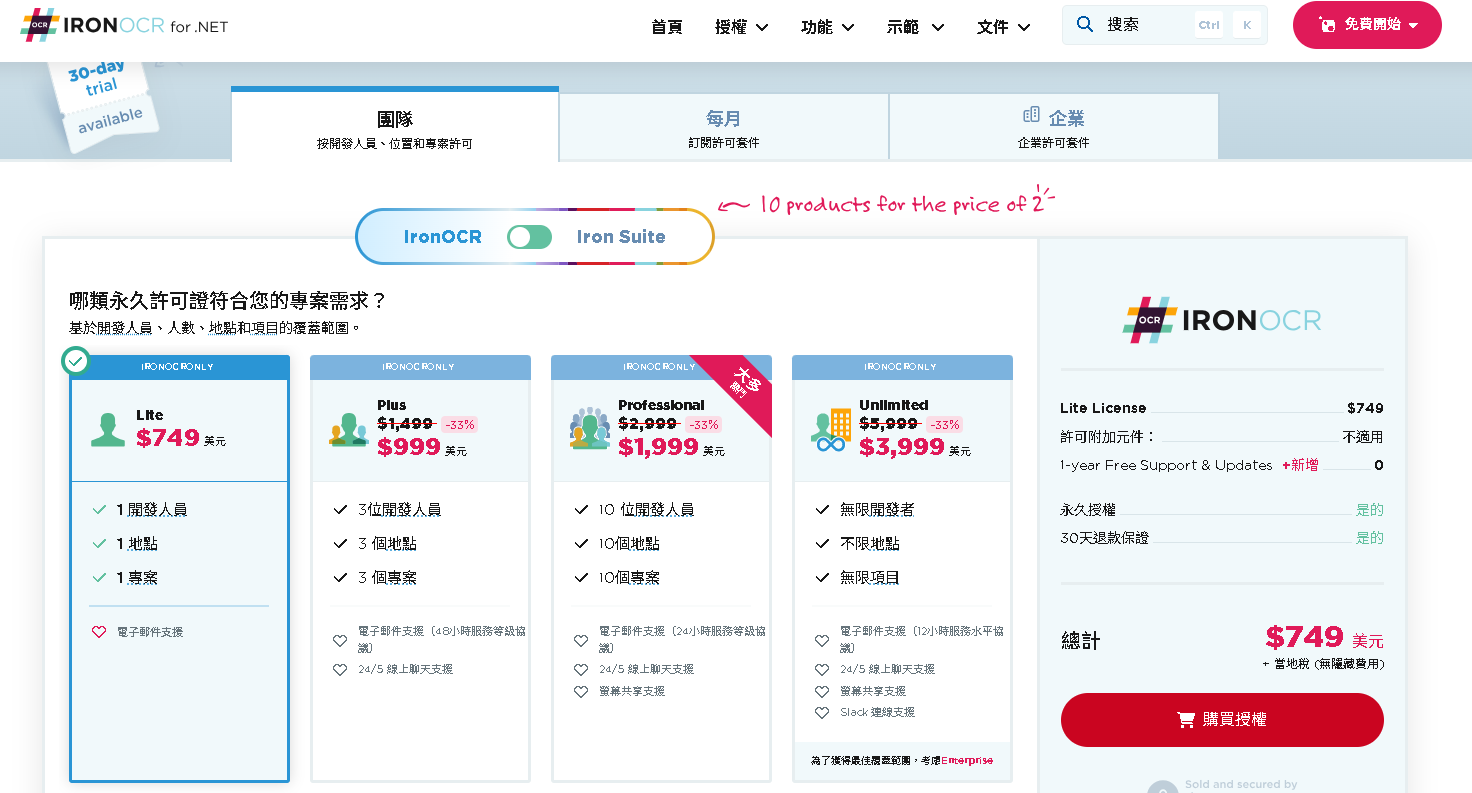The image size is (1472, 793).
Task: Click the enterprise building icon in 企業 tab
Action: 1031,116
